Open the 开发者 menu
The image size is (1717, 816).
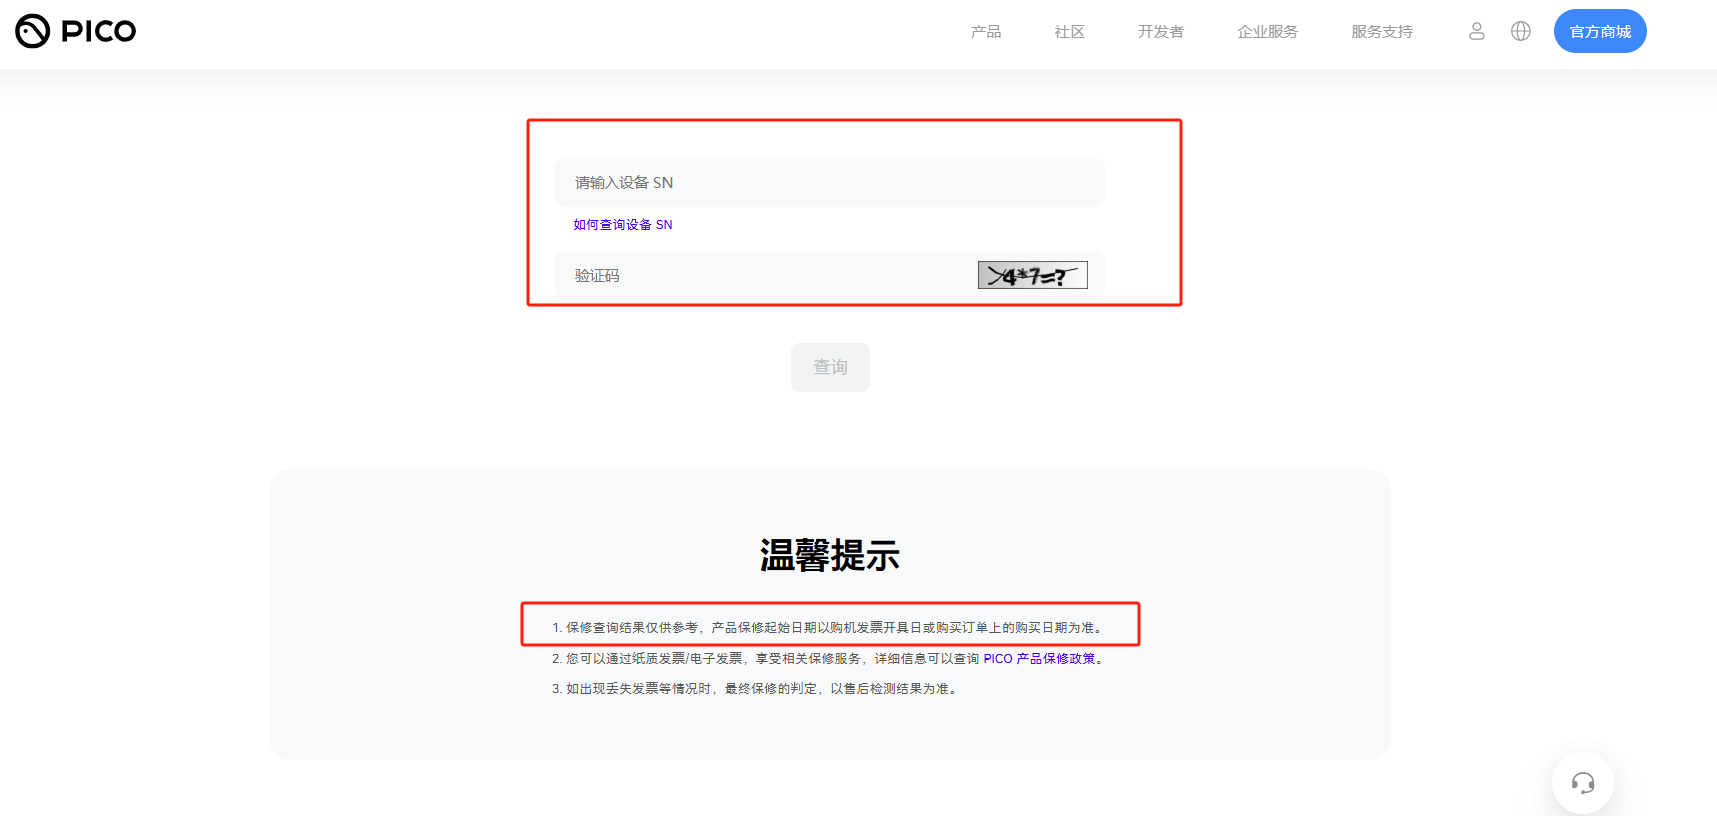click(x=1160, y=32)
